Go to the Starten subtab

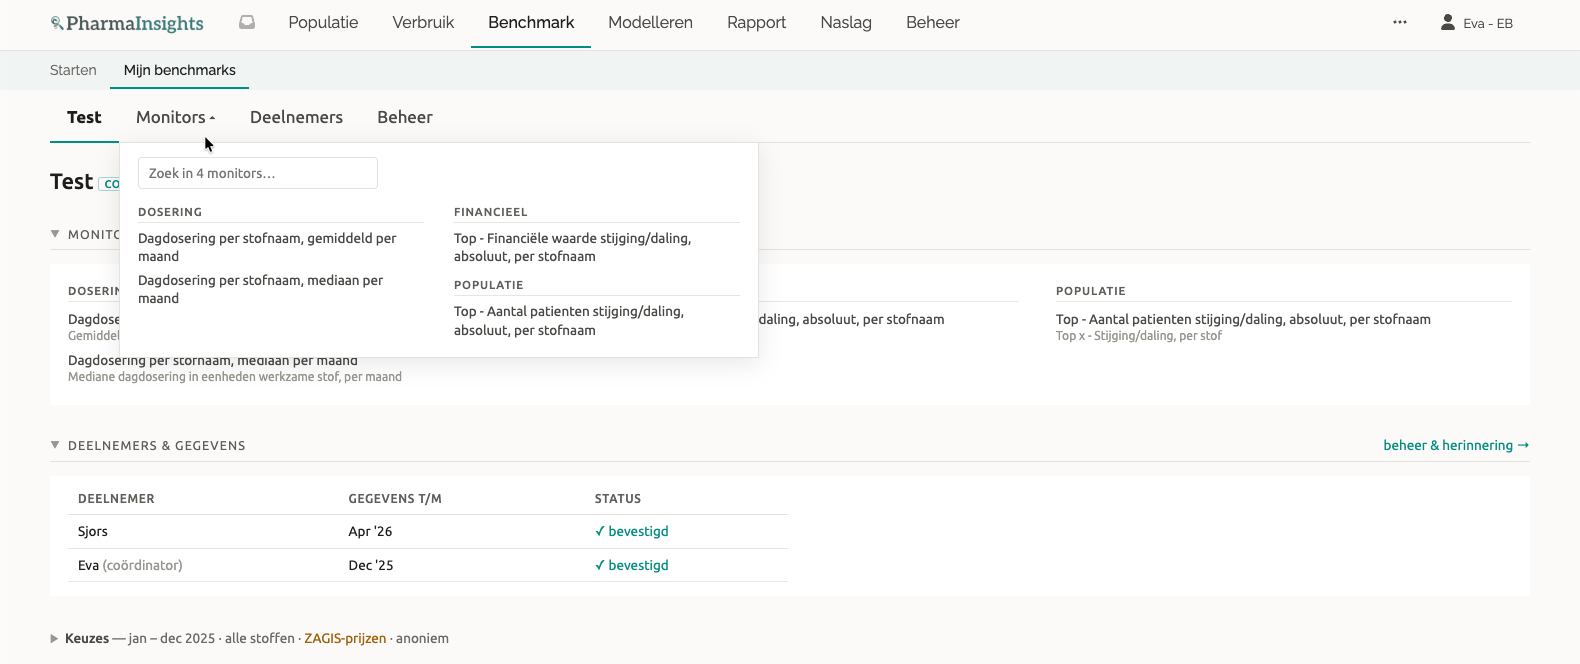point(73,70)
